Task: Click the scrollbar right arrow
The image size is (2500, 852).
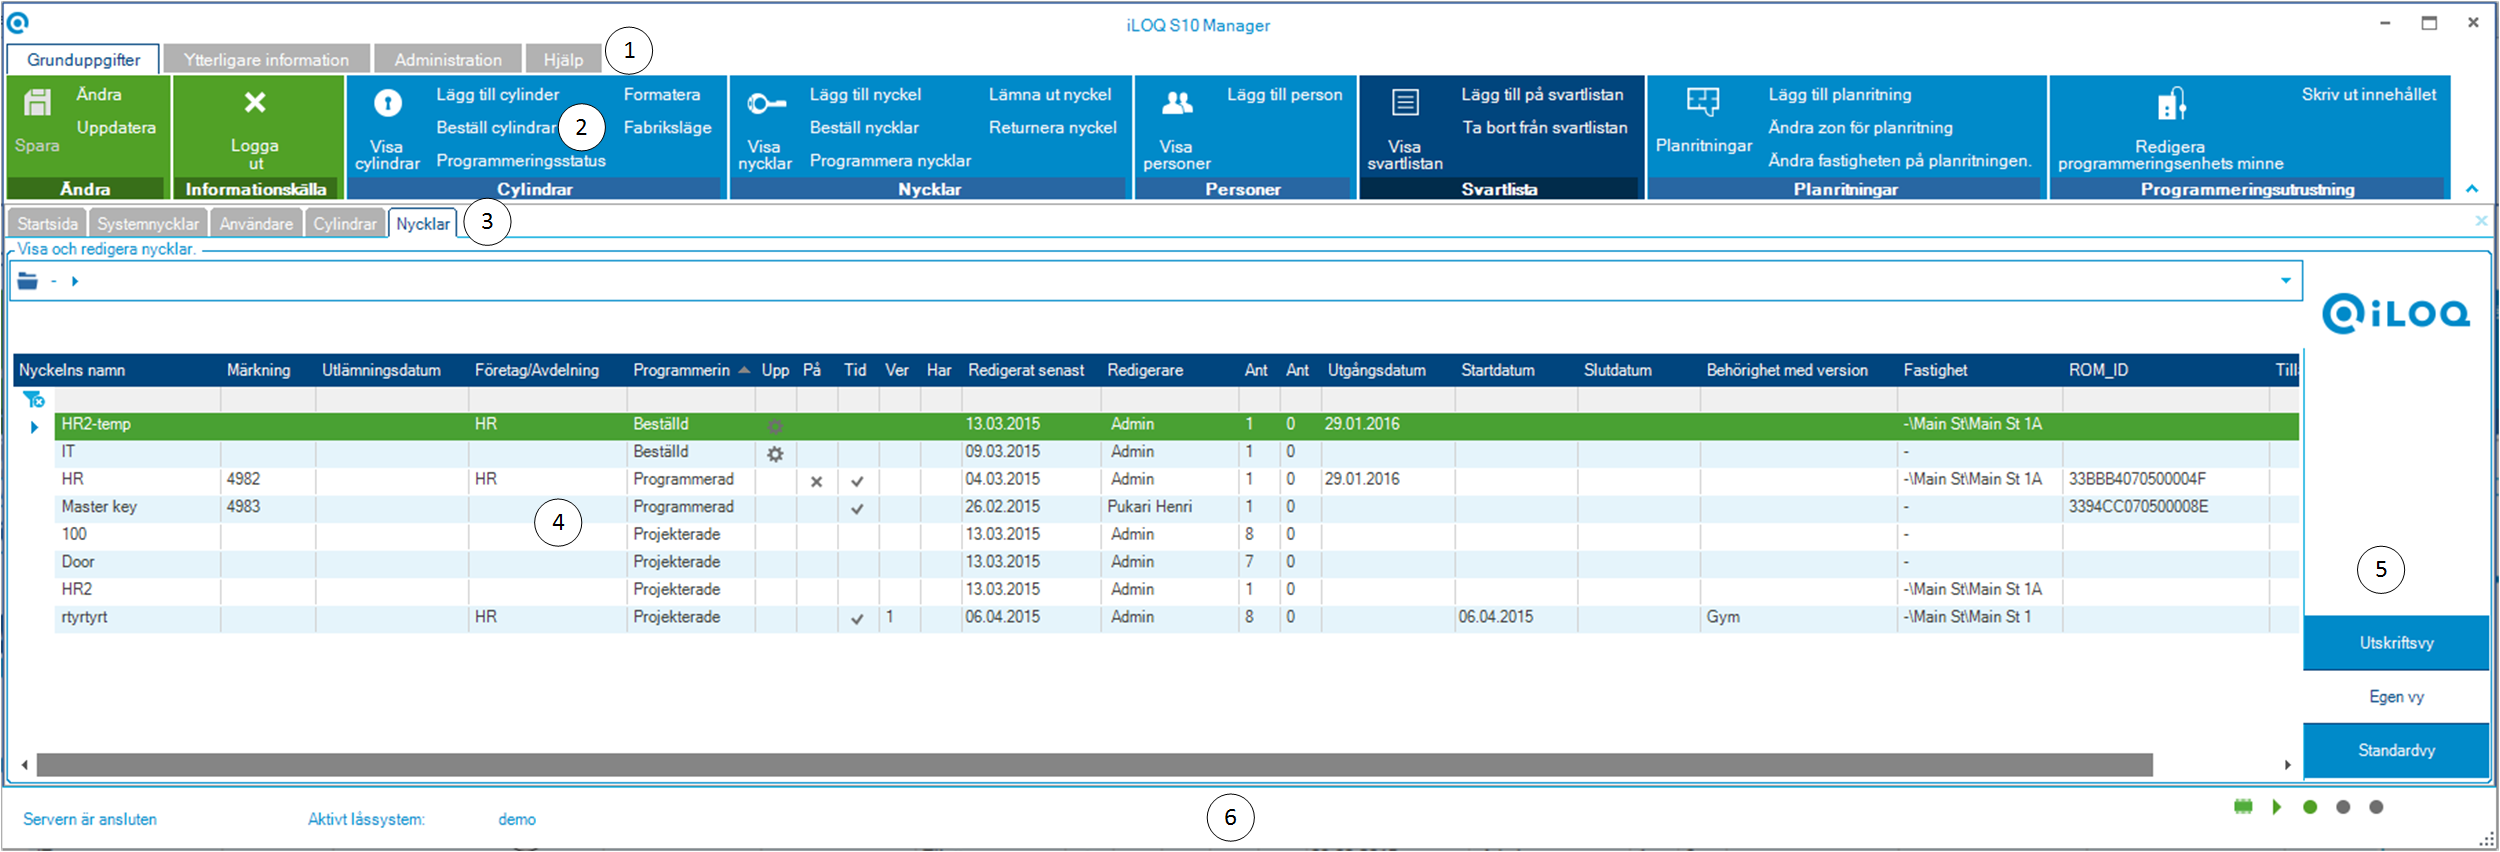Action: pyautogui.click(x=2287, y=765)
